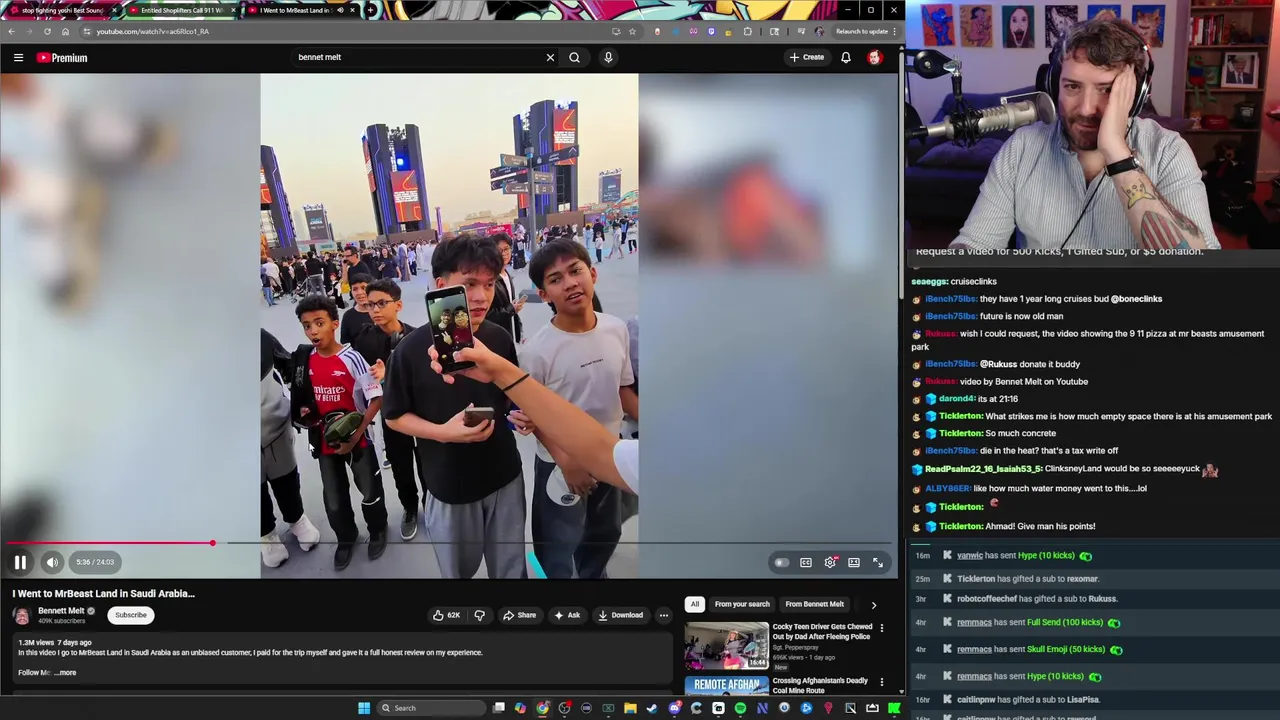This screenshot has width=1280, height=720.
Task: Select the 'All' filter chip
Action: pyautogui.click(x=694, y=604)
